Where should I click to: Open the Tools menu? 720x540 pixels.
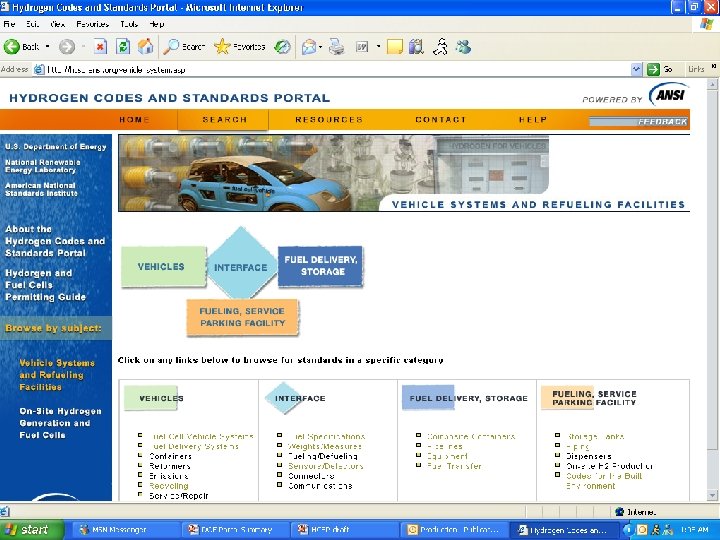click(x=129, y=24)
